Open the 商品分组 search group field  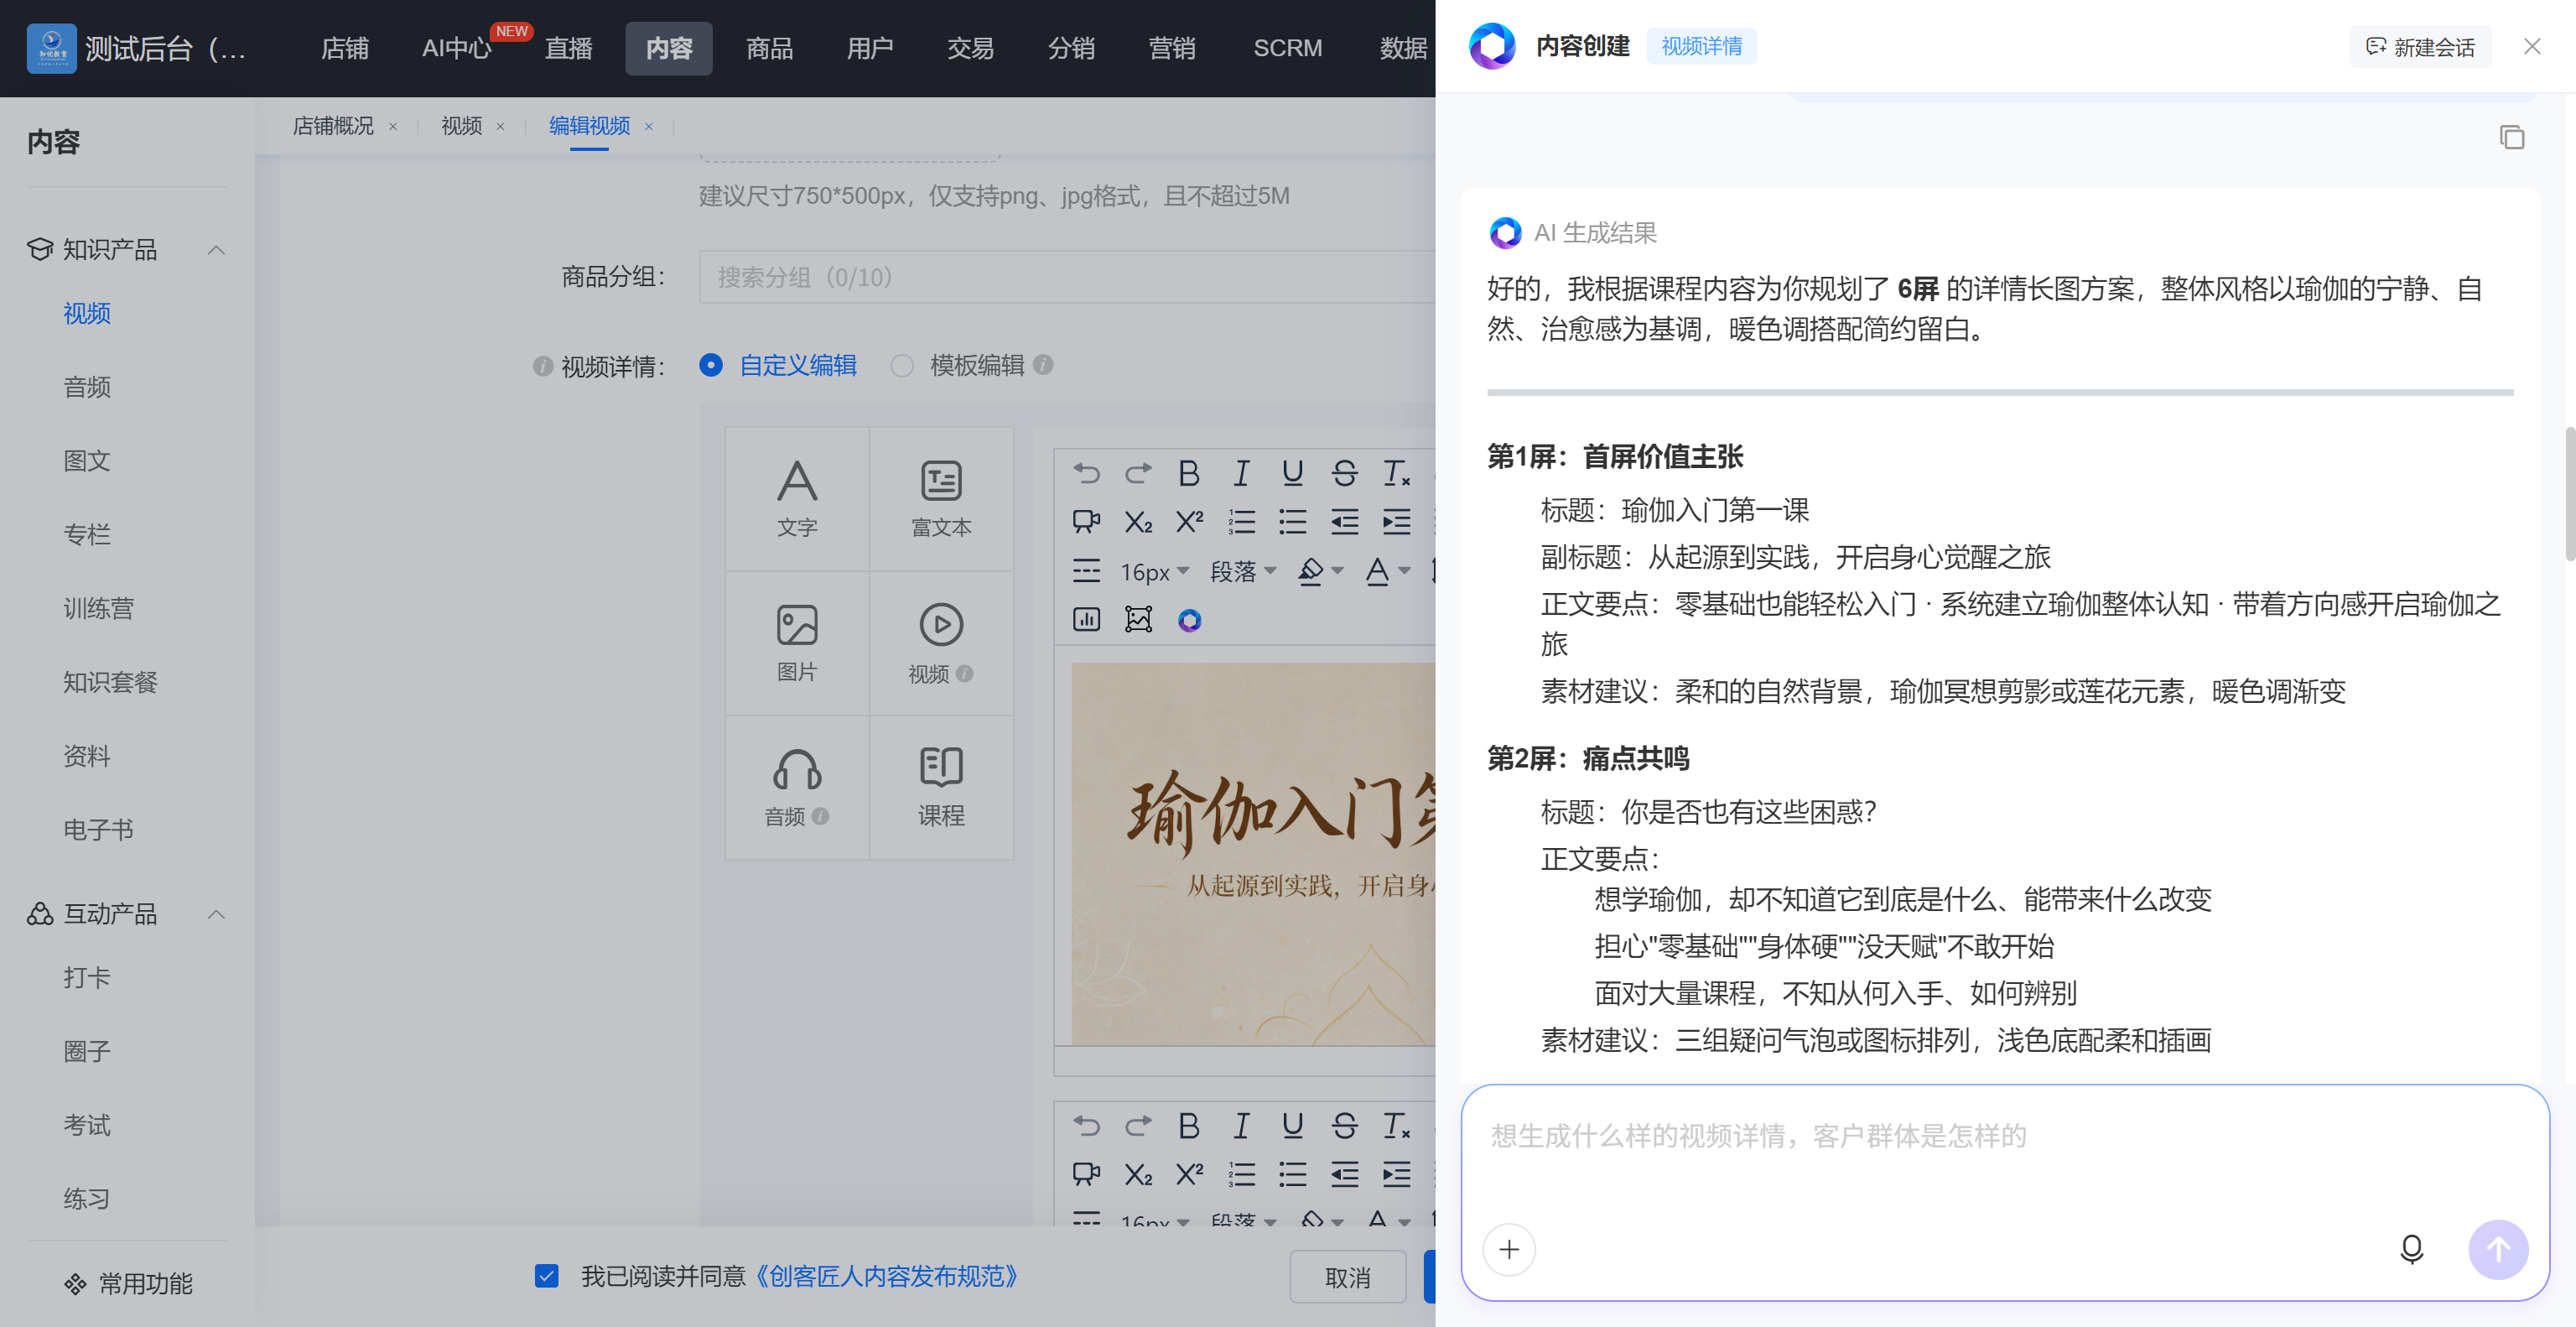[x=1067, y=277]
